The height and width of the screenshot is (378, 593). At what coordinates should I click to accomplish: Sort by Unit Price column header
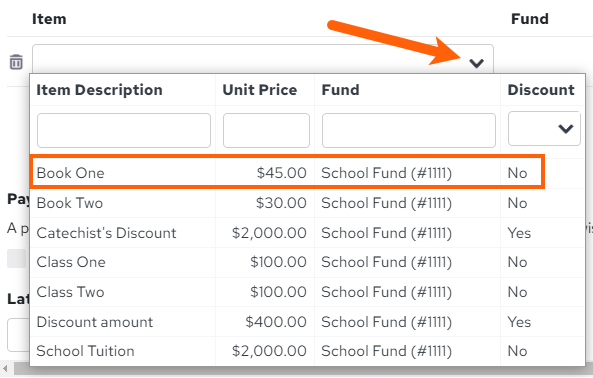coord(260,90)
